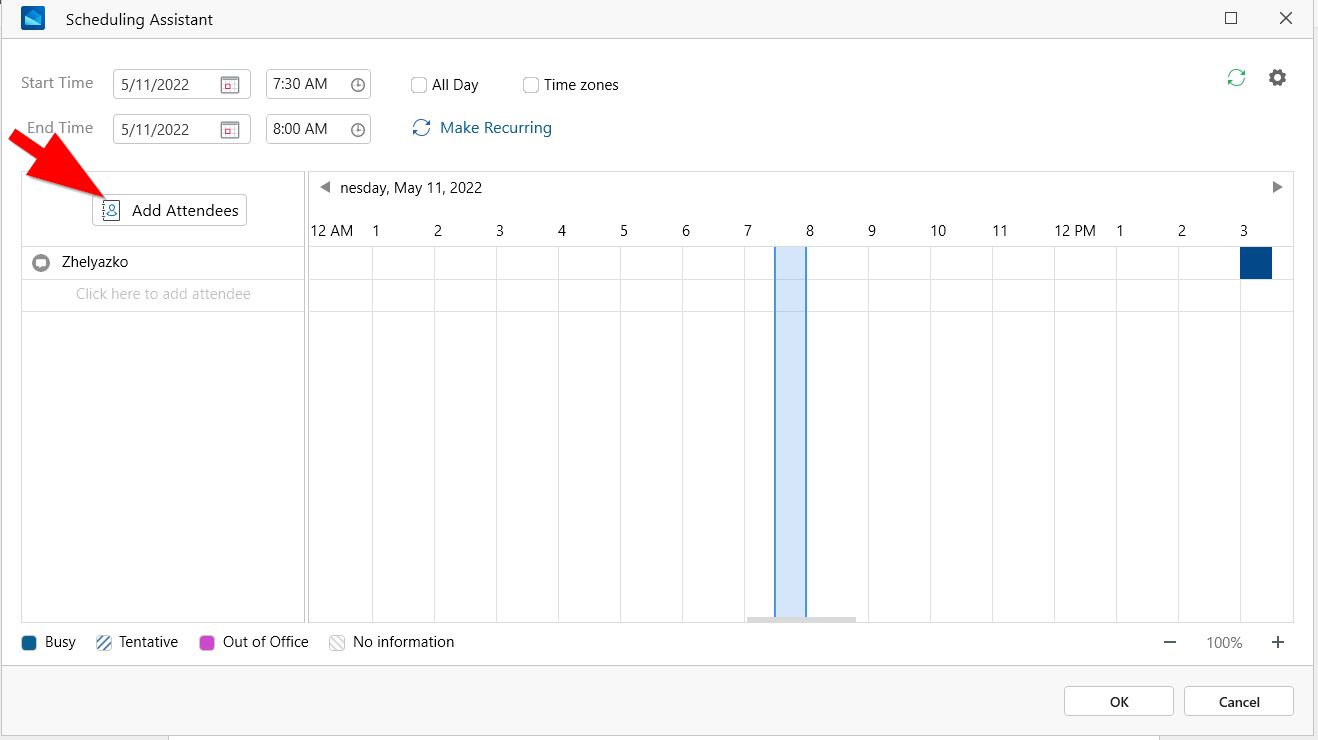Zoom in with the plus button
This screenshot has height=740, width=1318.
[1278, 642]
